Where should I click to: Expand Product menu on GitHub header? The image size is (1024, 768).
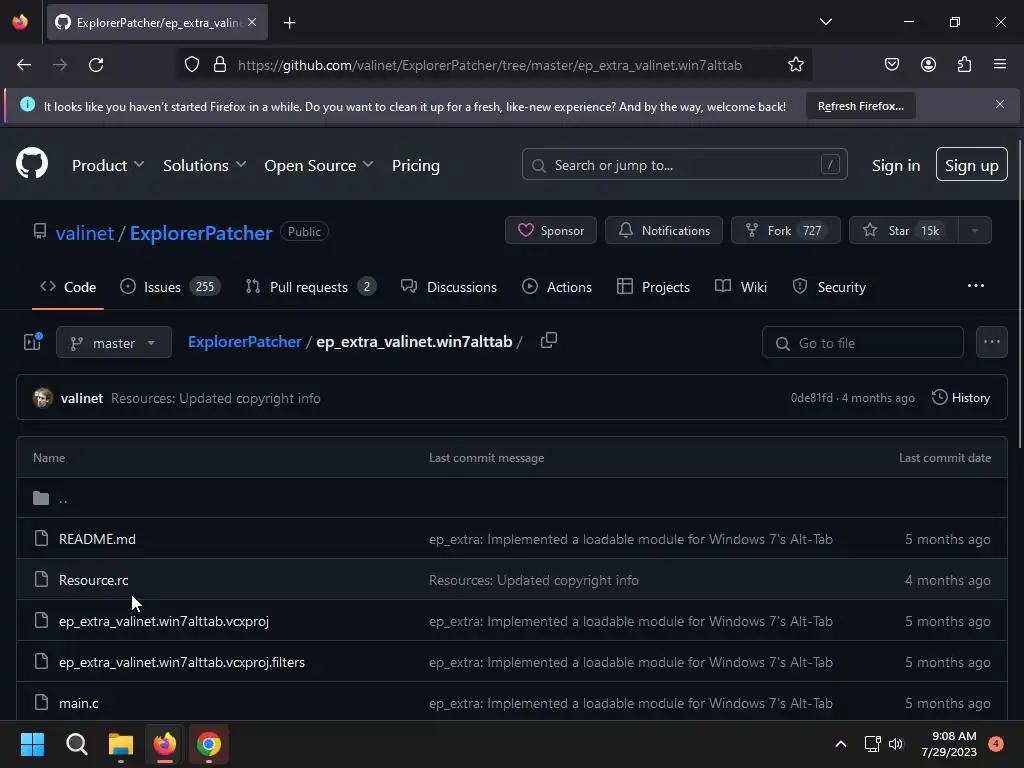coord(108,166)
